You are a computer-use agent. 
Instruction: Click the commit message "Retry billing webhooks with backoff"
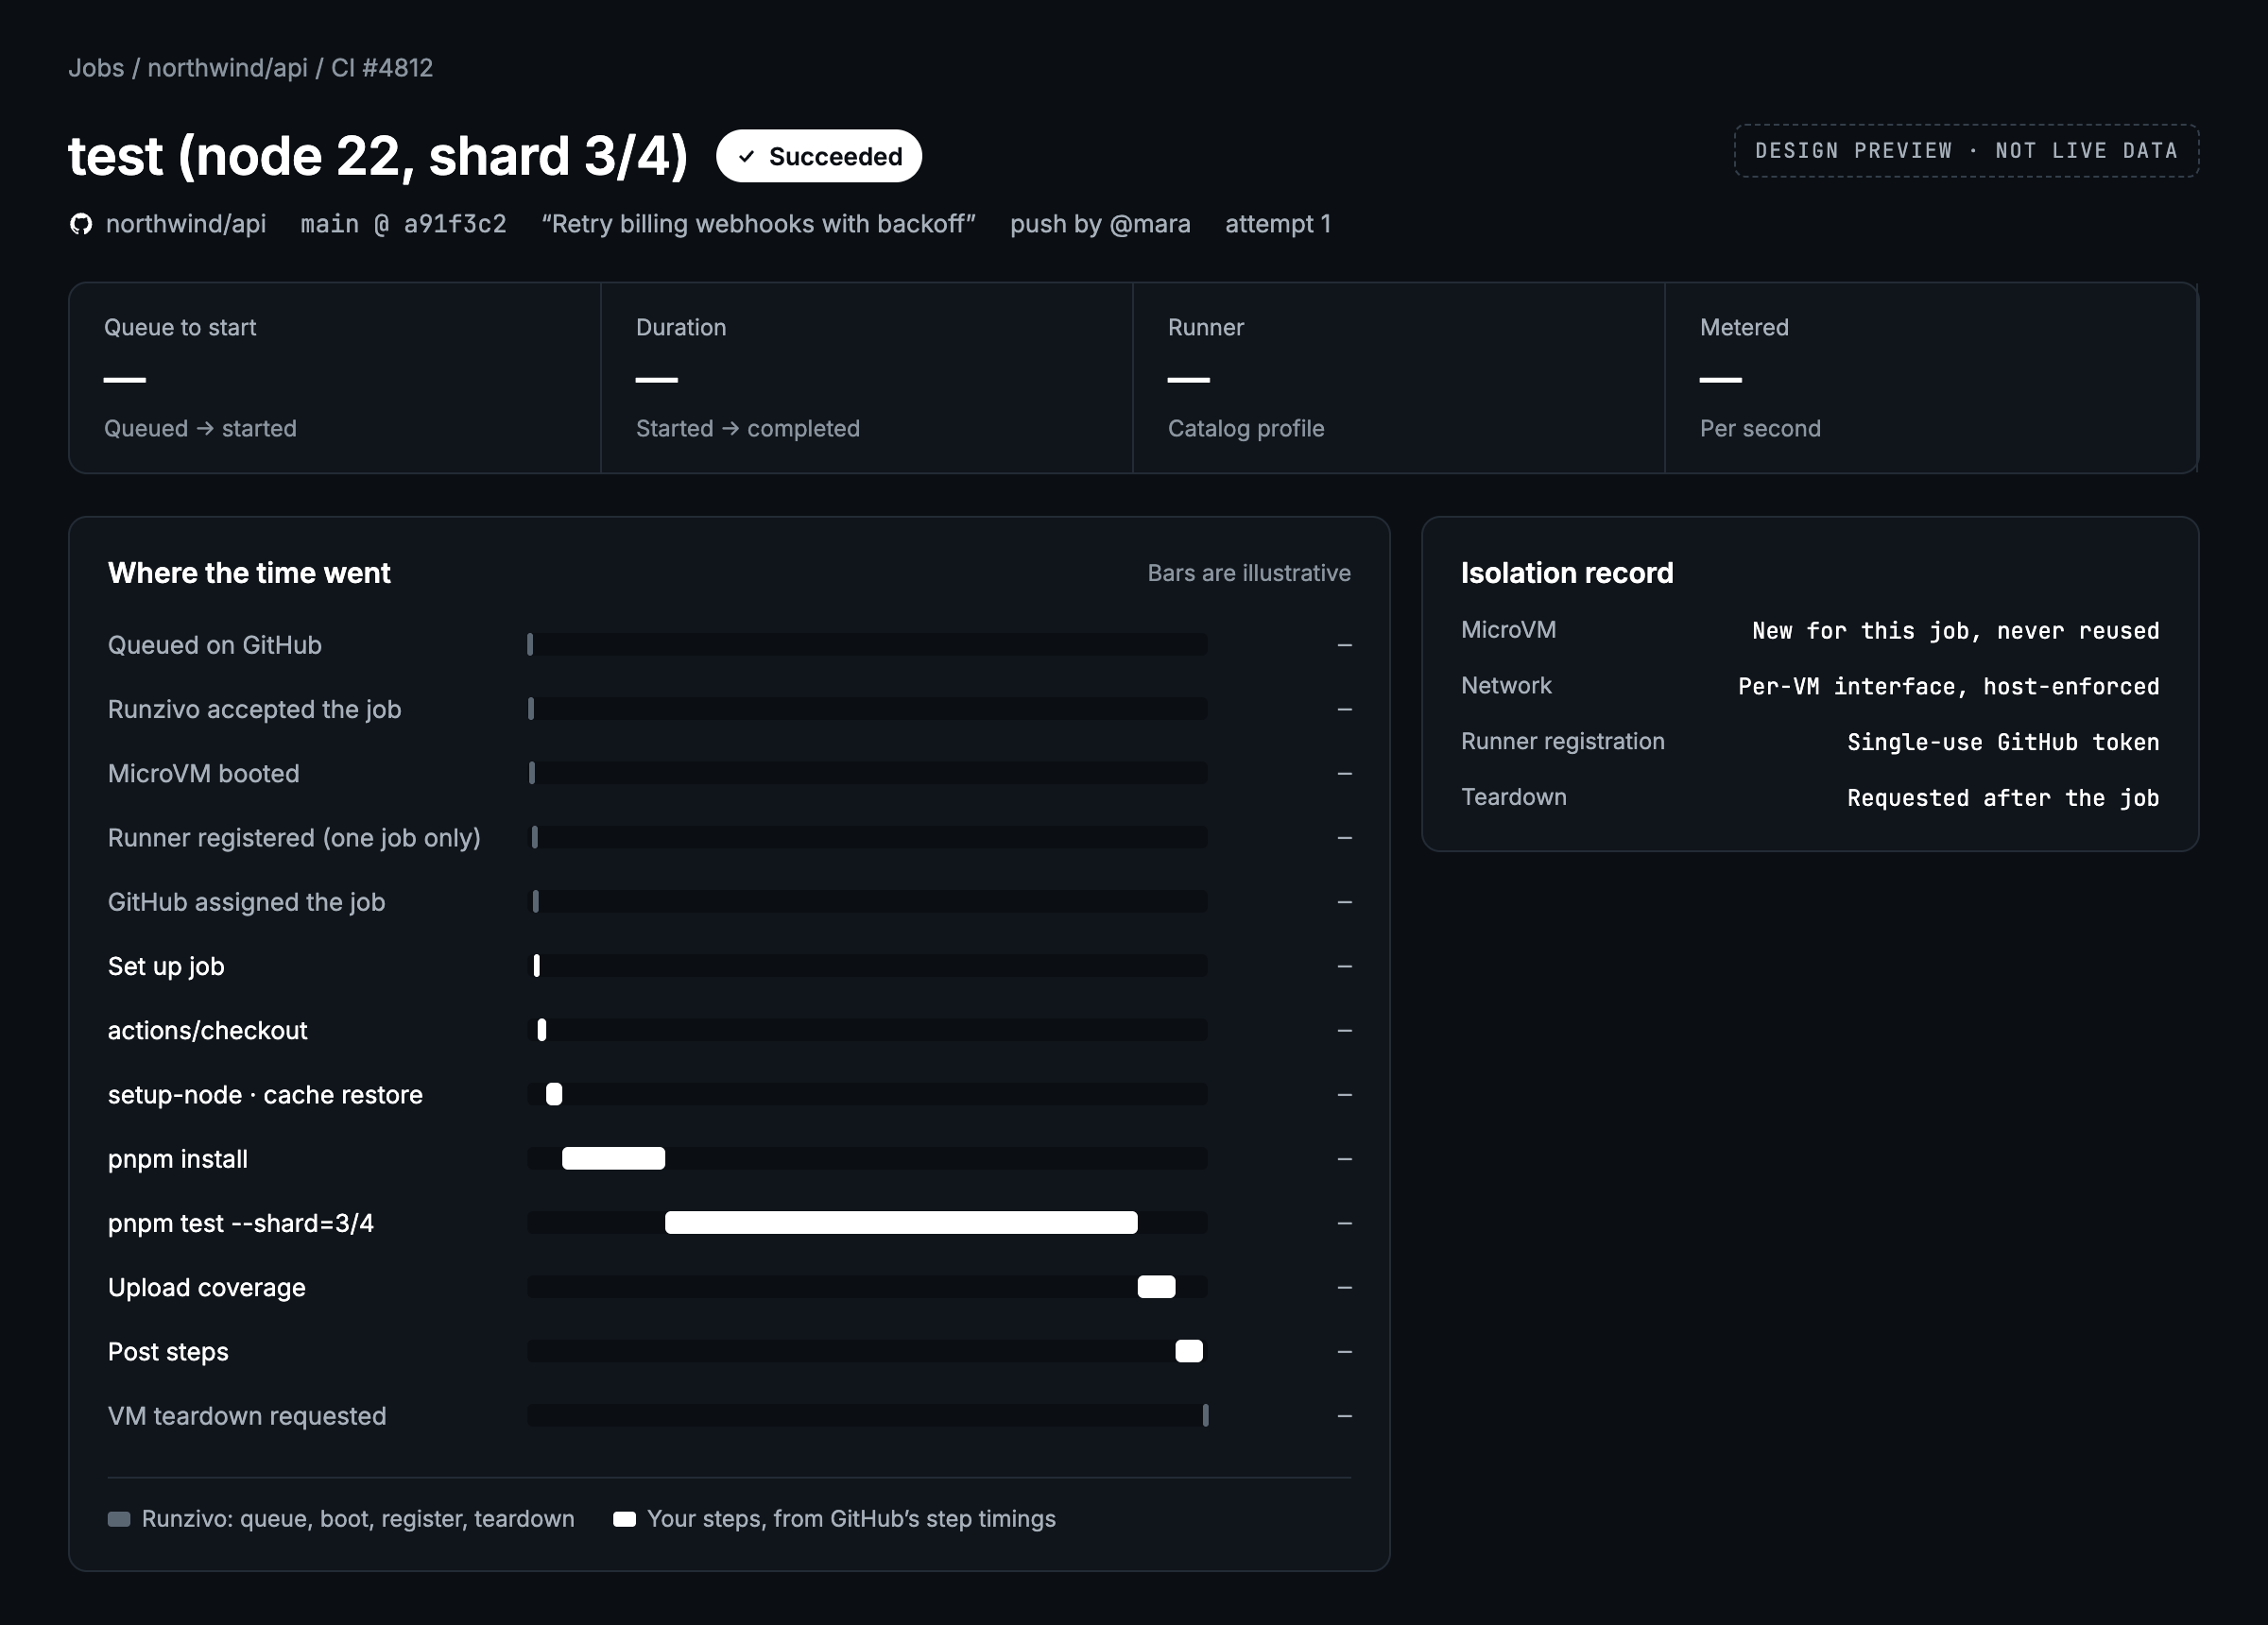pyautogui.click(x=758, y=224)
